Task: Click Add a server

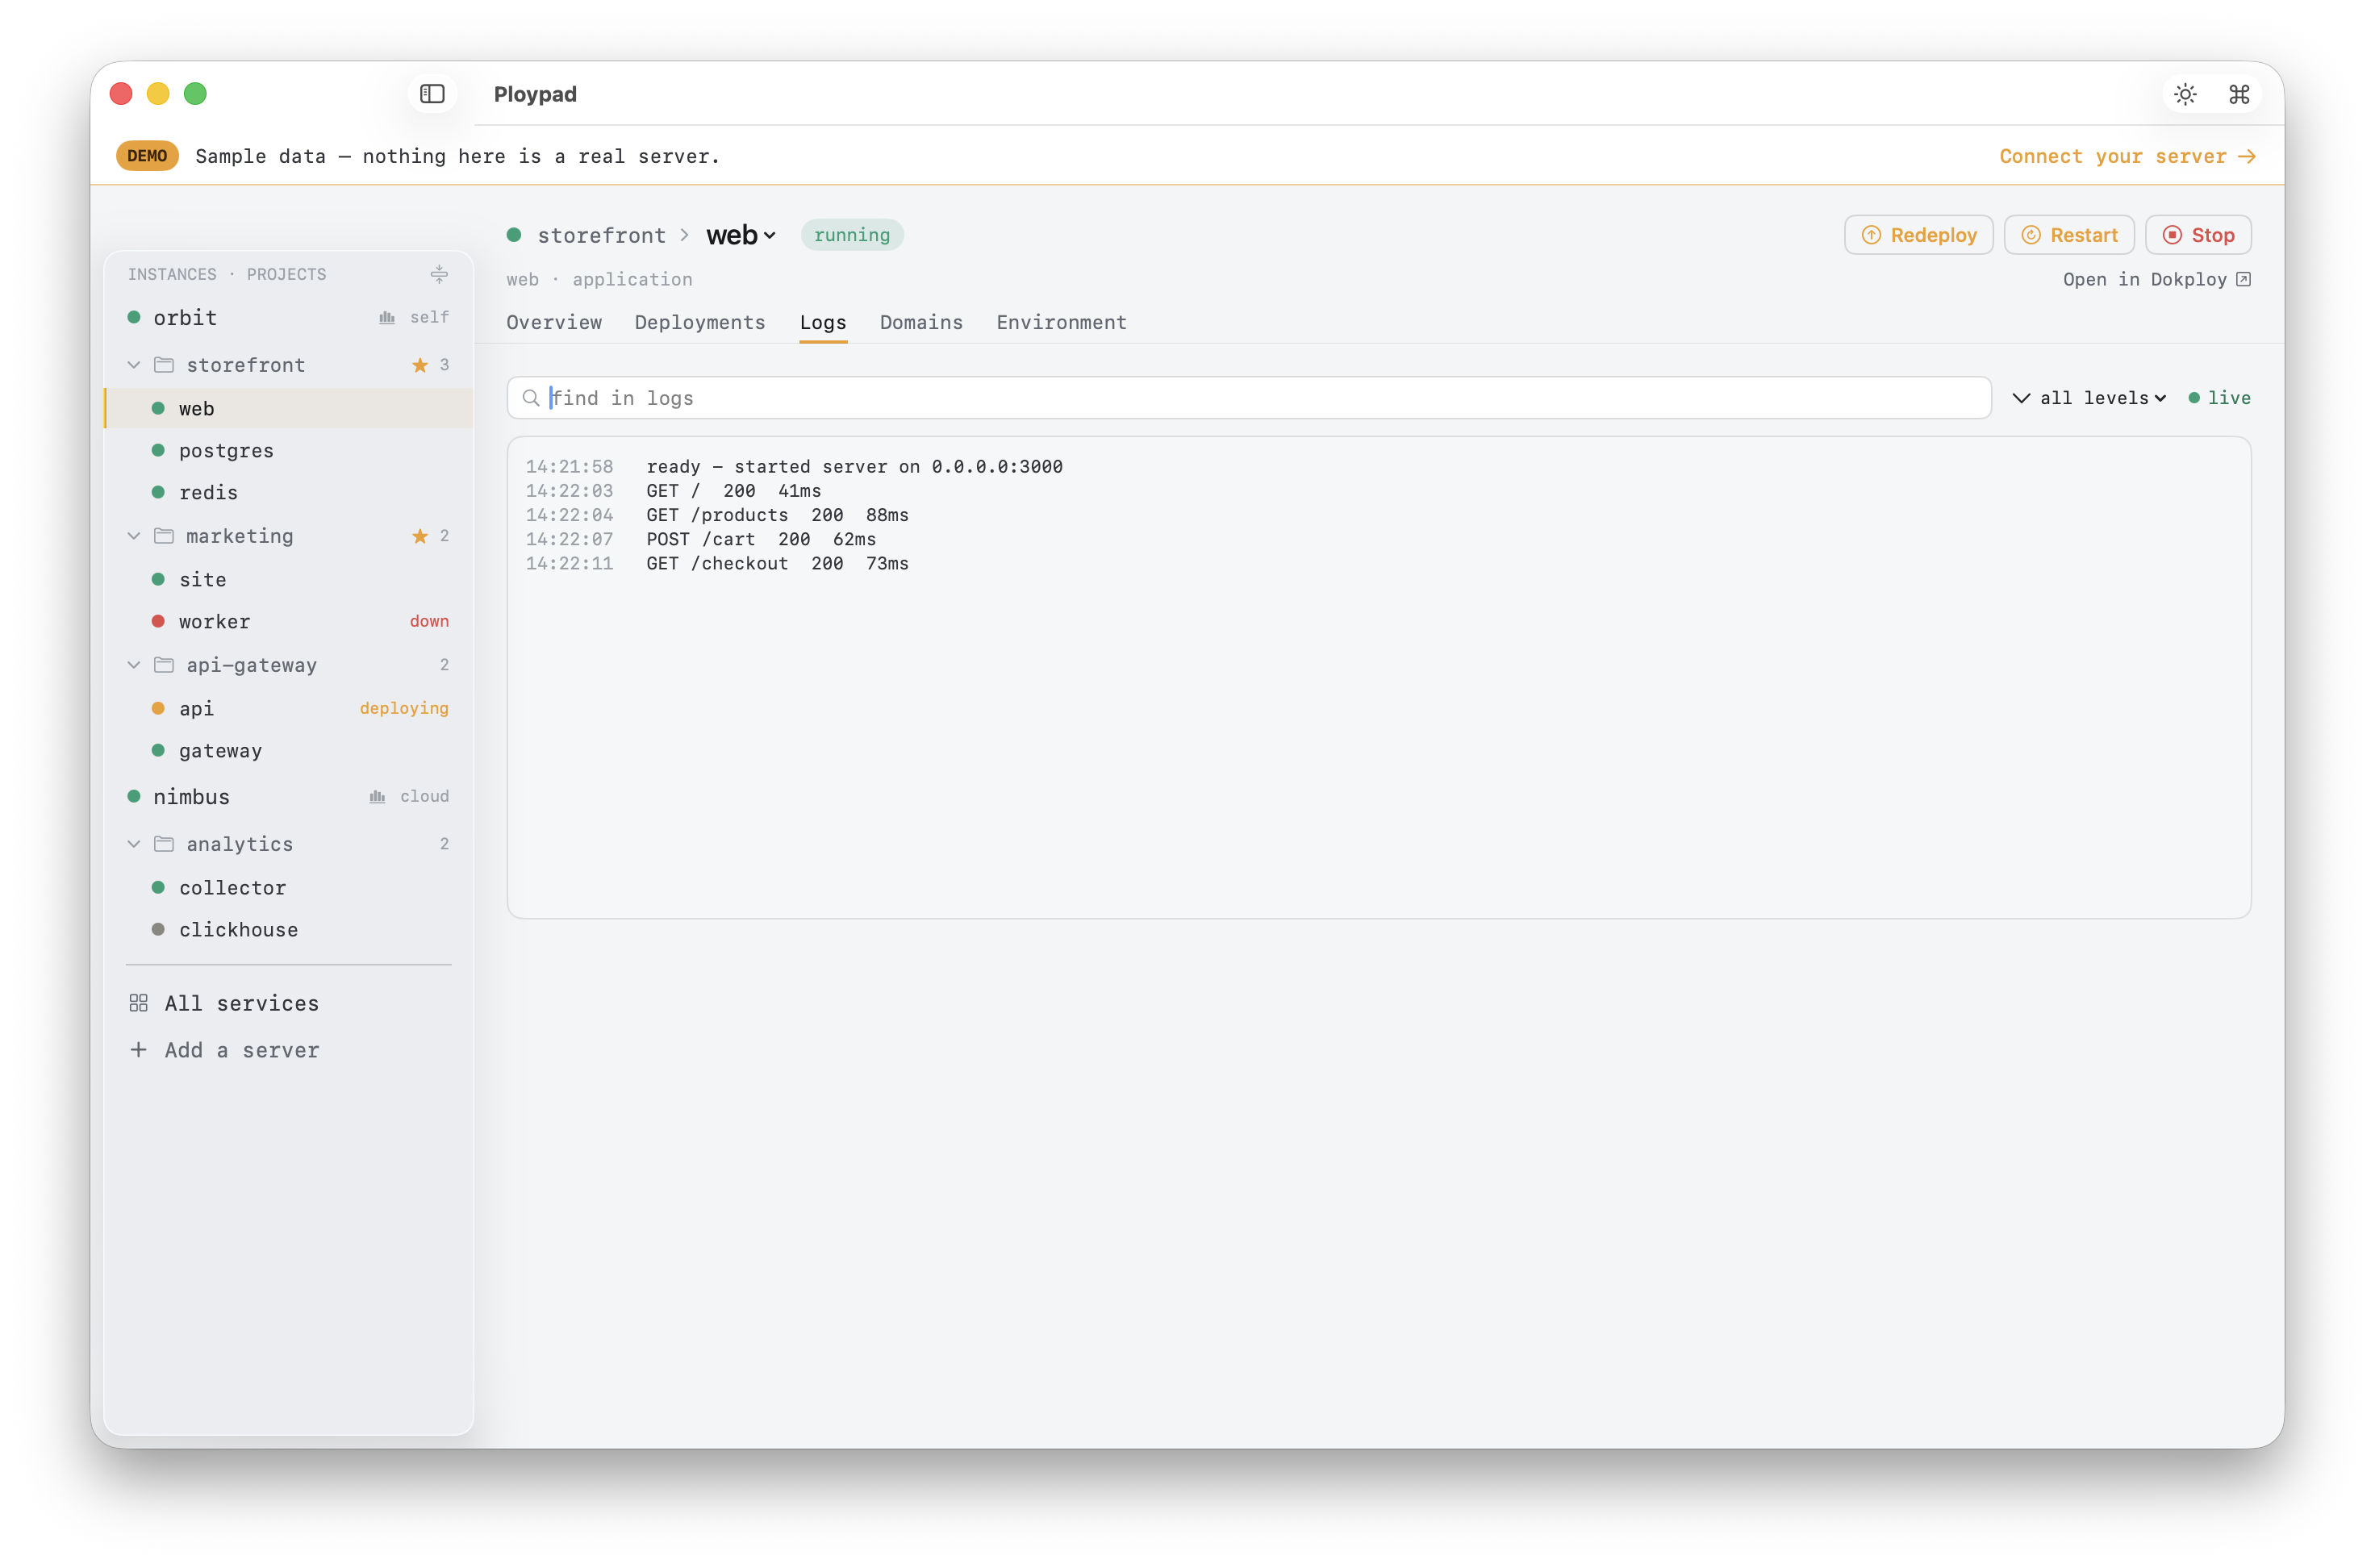Action: (x=225, y=1050)
